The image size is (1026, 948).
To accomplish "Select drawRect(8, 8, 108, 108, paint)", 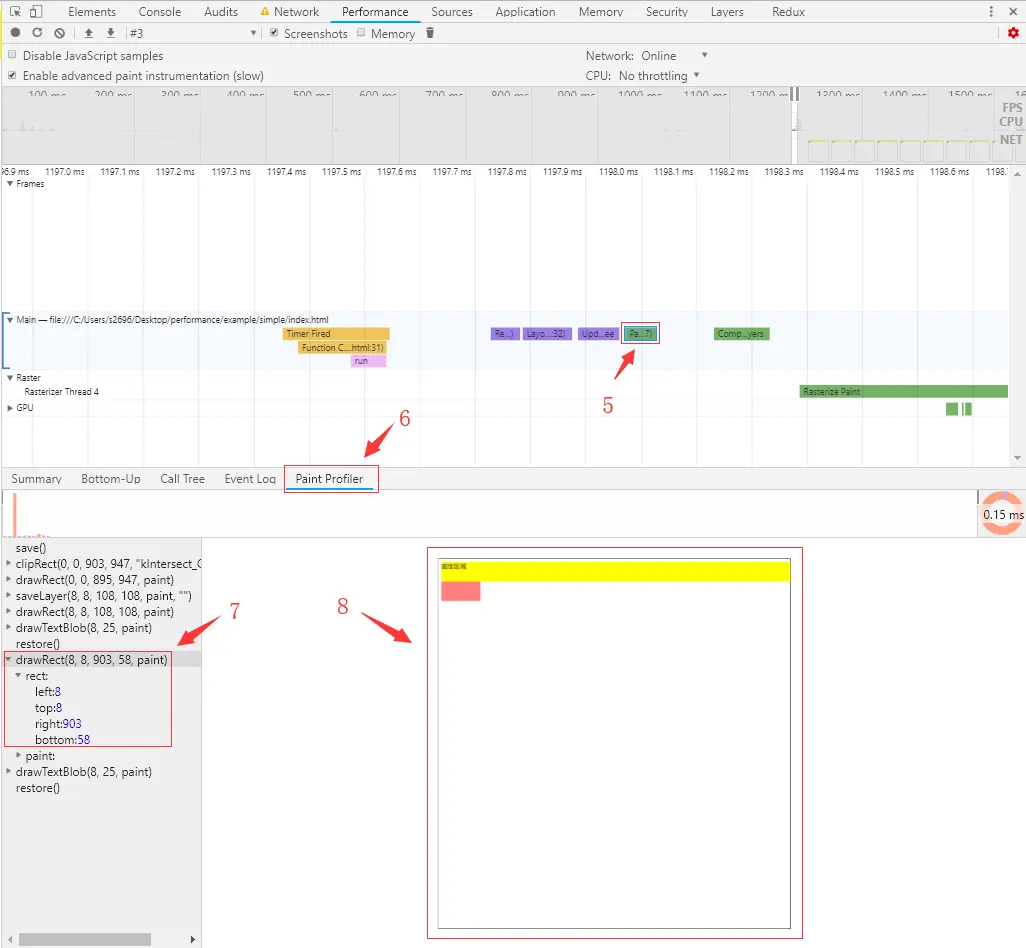I will tap(95, 612).
